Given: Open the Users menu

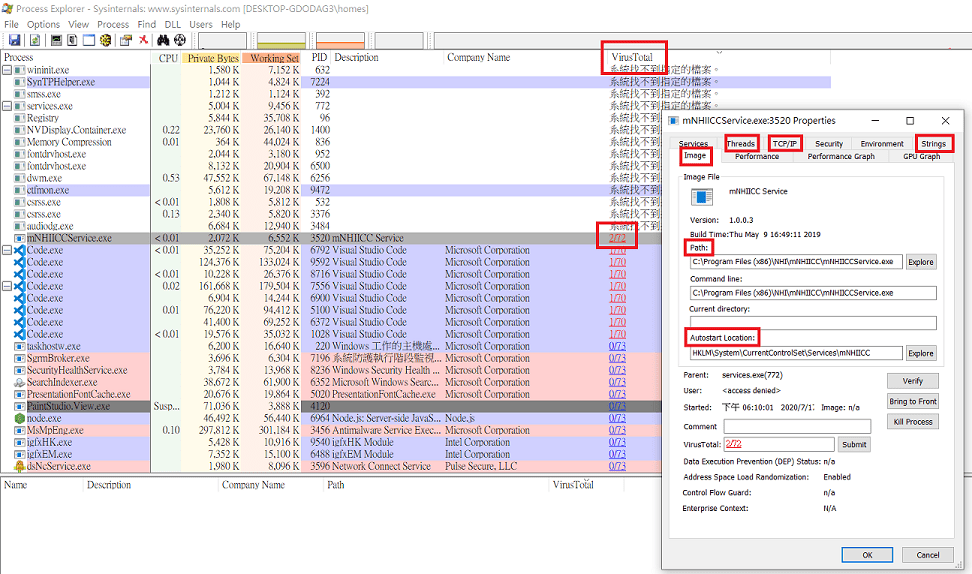Looking at the screenshot, I should (200, 24).
